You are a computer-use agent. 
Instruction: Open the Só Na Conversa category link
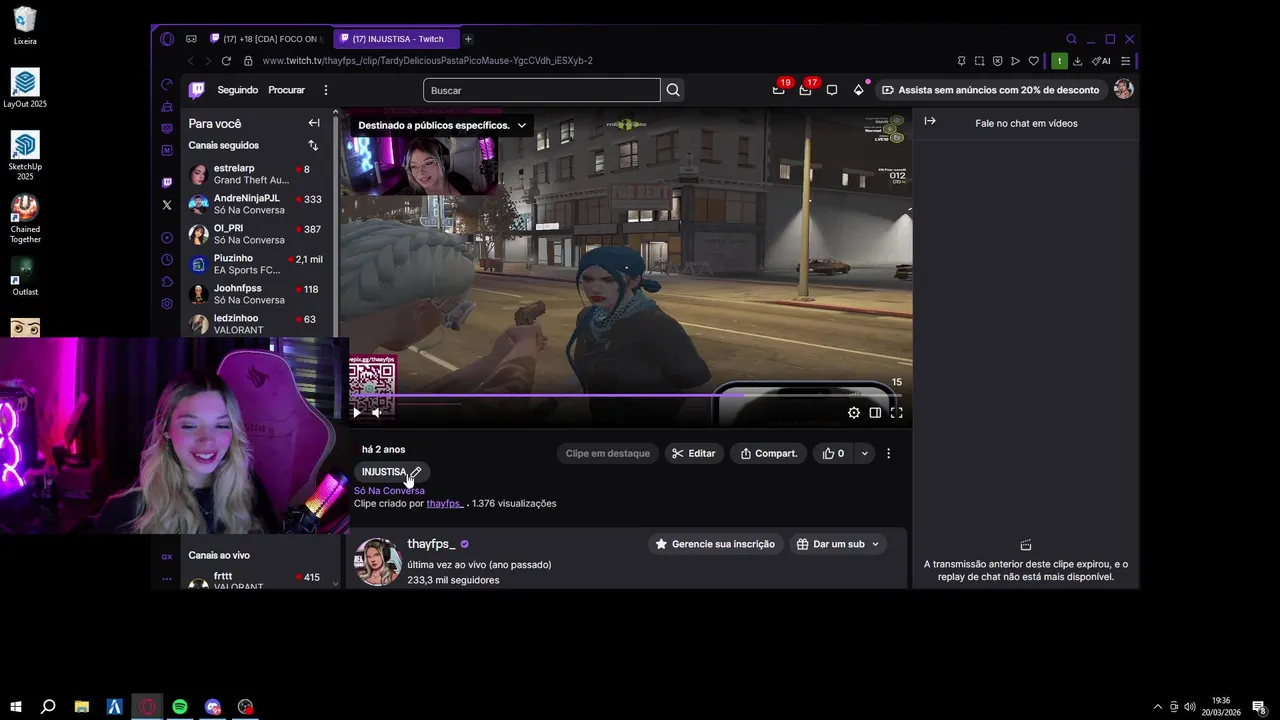point(389,490)
